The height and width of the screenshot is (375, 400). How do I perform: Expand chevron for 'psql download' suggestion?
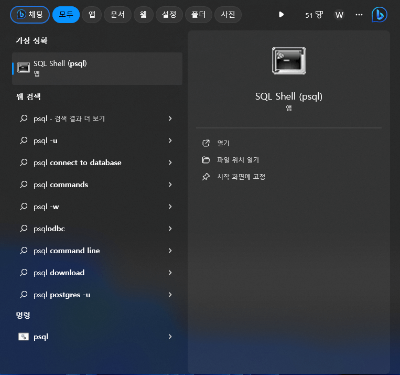point(170,273)
